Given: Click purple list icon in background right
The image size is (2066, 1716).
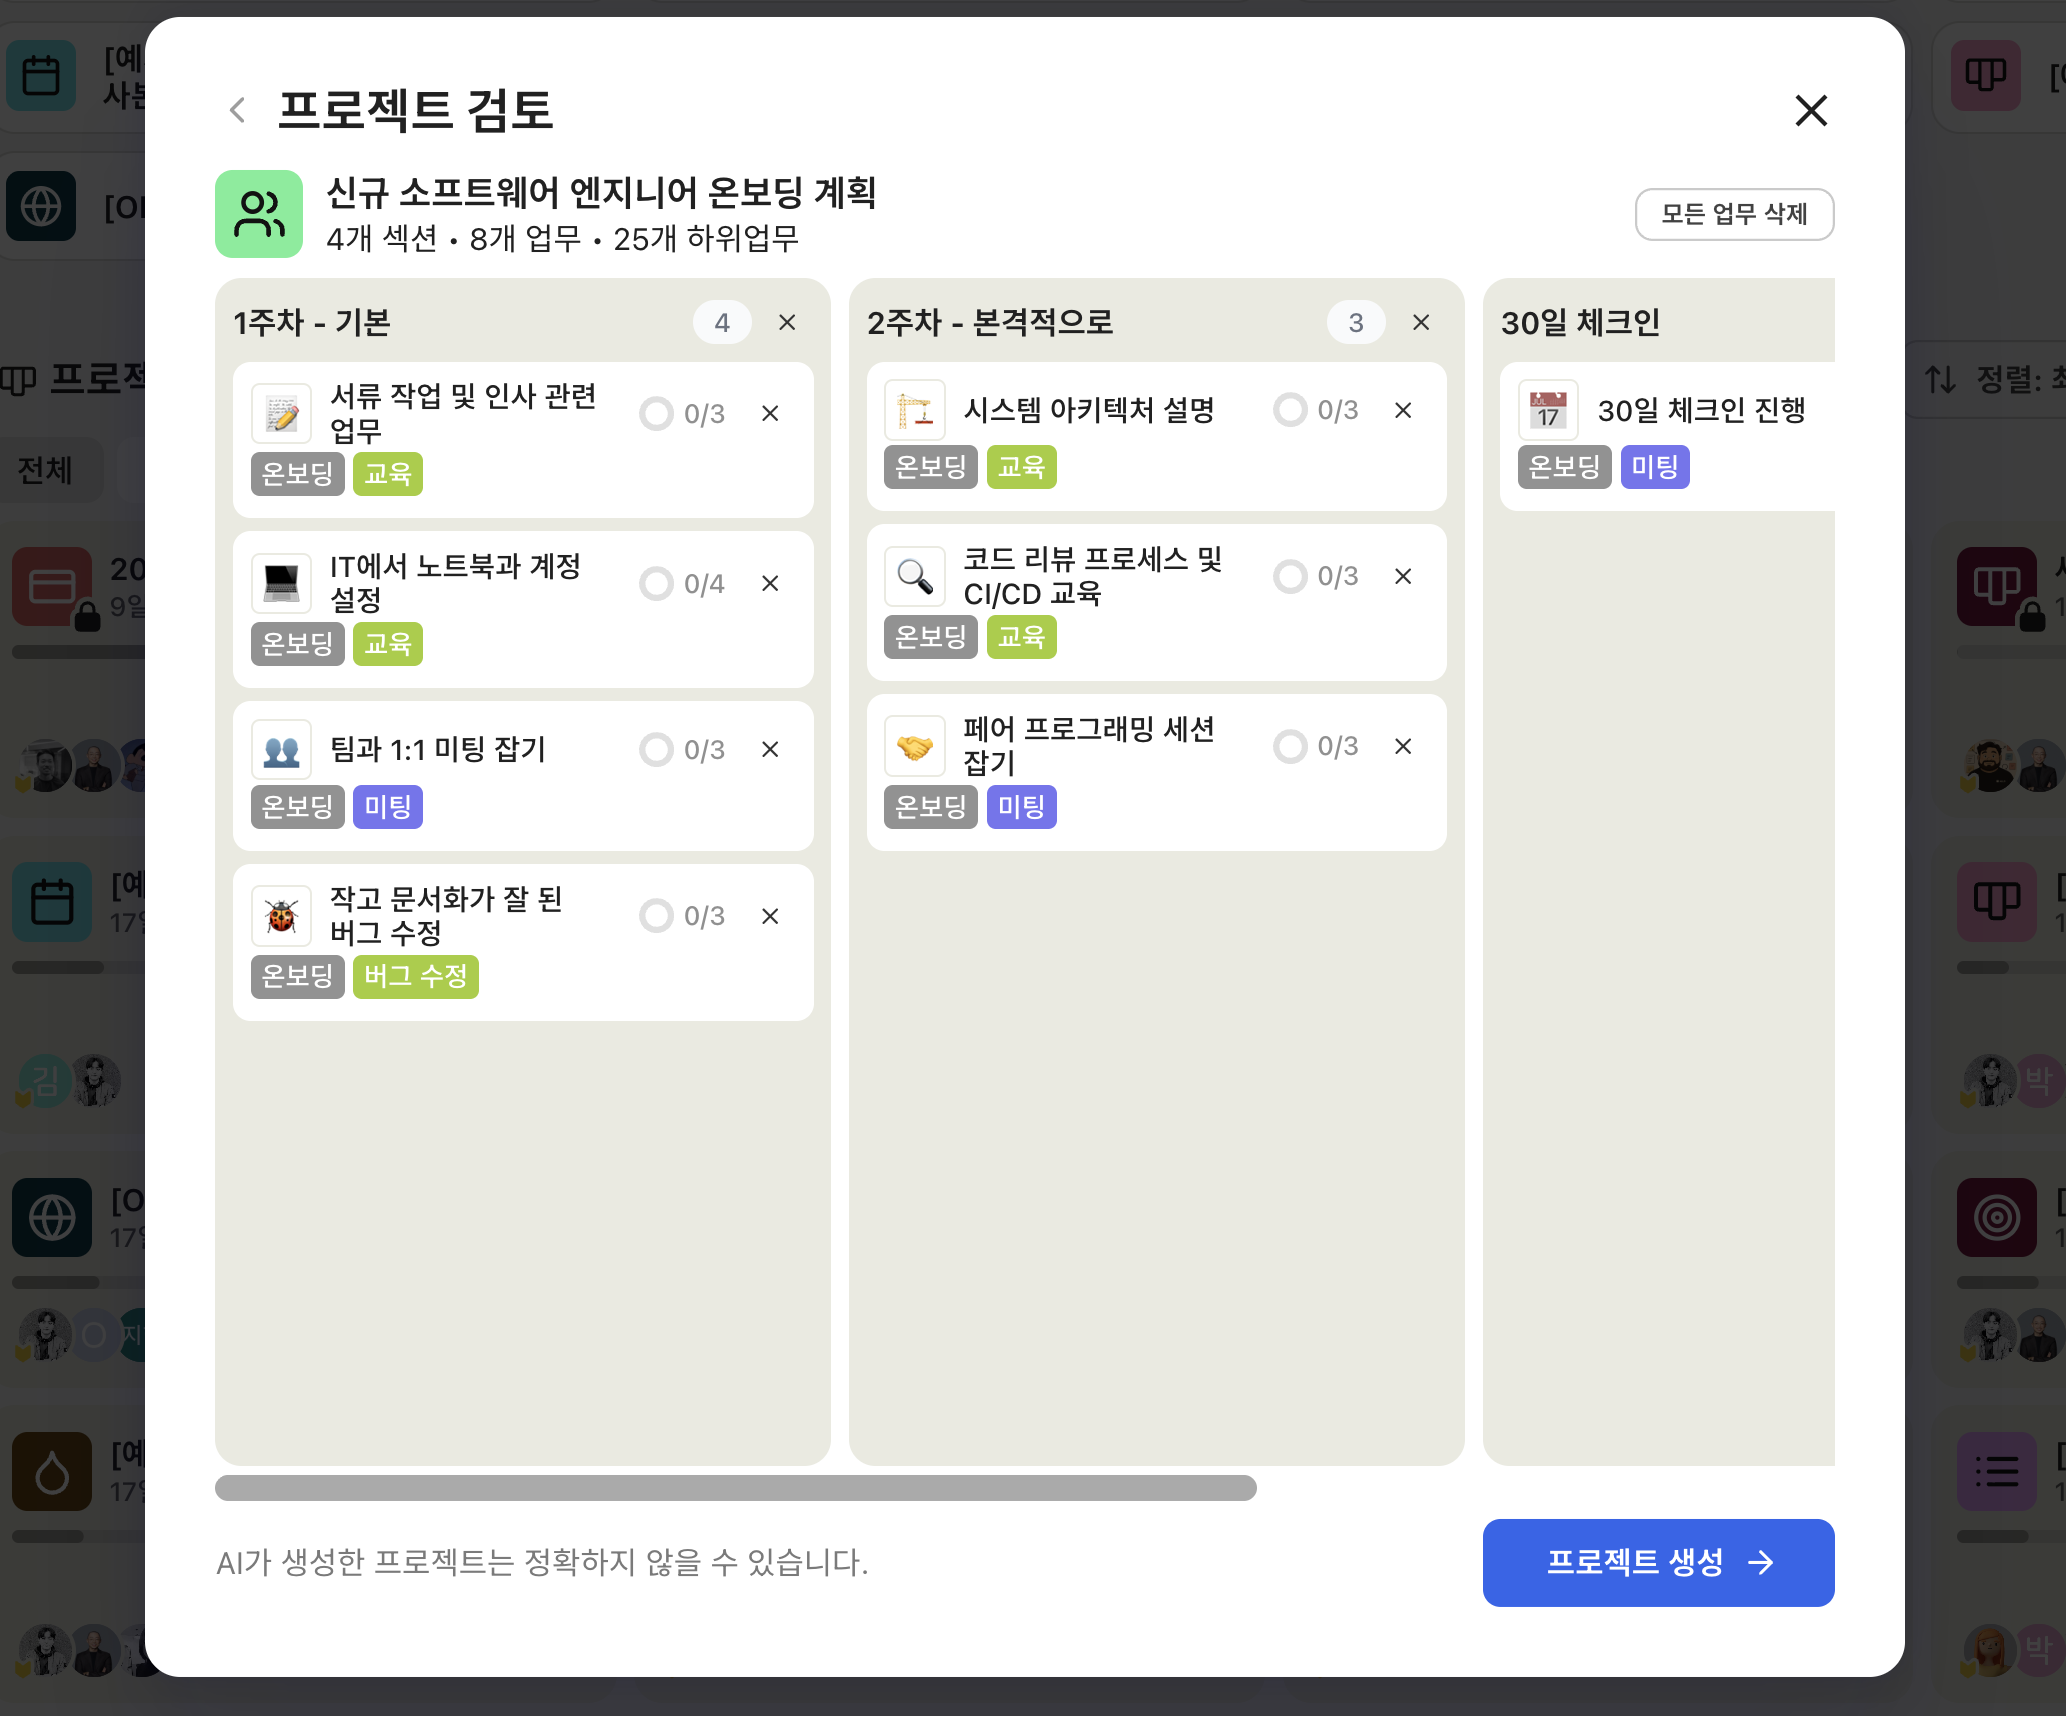Looking at the screenshot, I should pyautogui.click(x=1997, y=1472).
